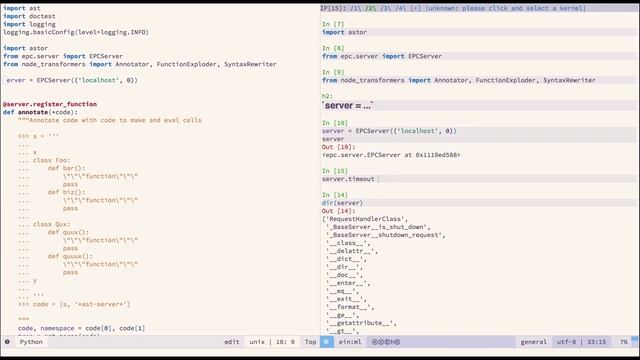Click the ein:ml mode label in mode line
The width and height of the screenshot is (640, 360).
pos(350,342)
